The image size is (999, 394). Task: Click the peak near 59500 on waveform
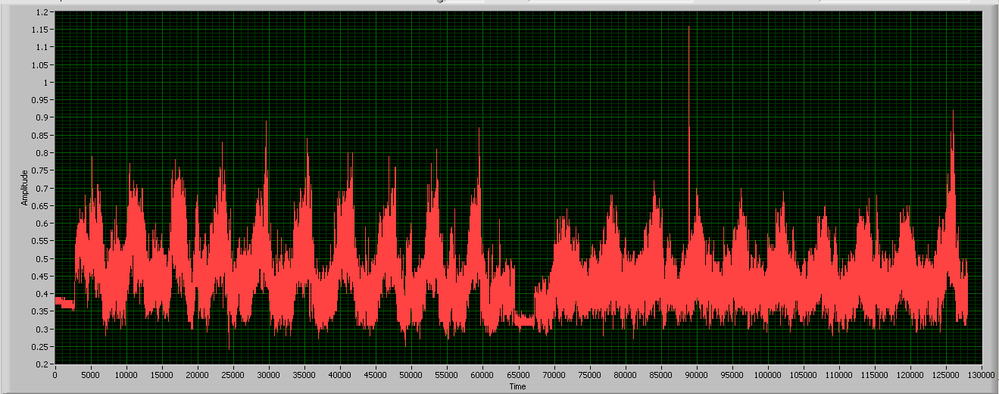point(479,130)
